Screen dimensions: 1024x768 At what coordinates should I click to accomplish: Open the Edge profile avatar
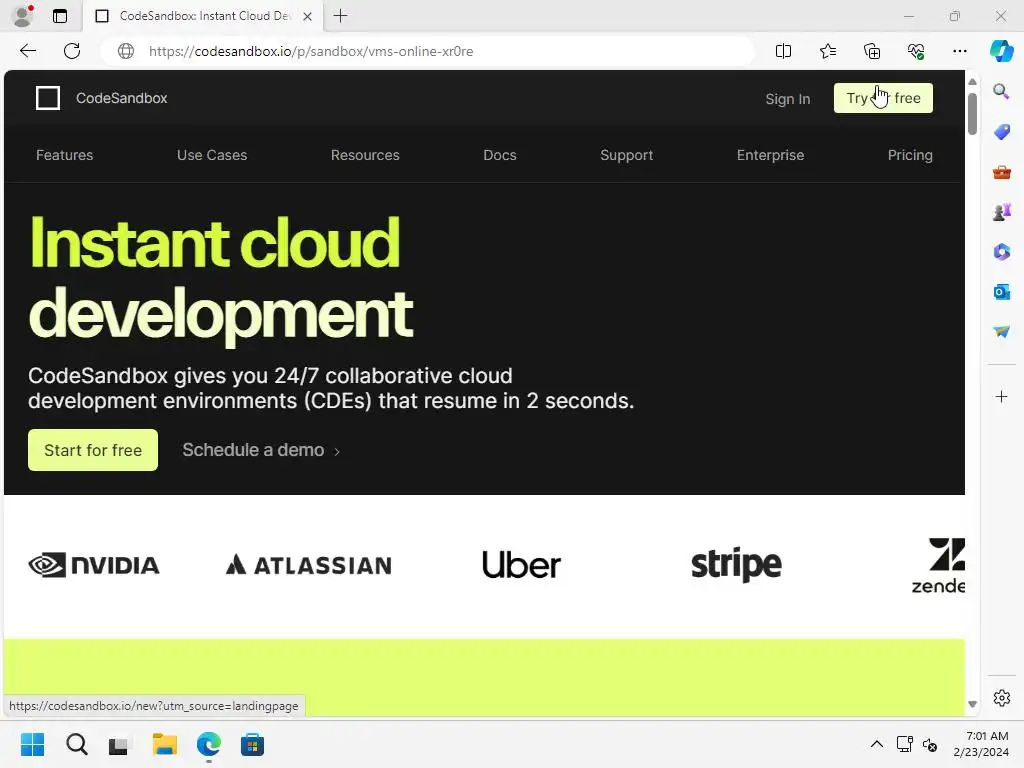click(24, 16)
